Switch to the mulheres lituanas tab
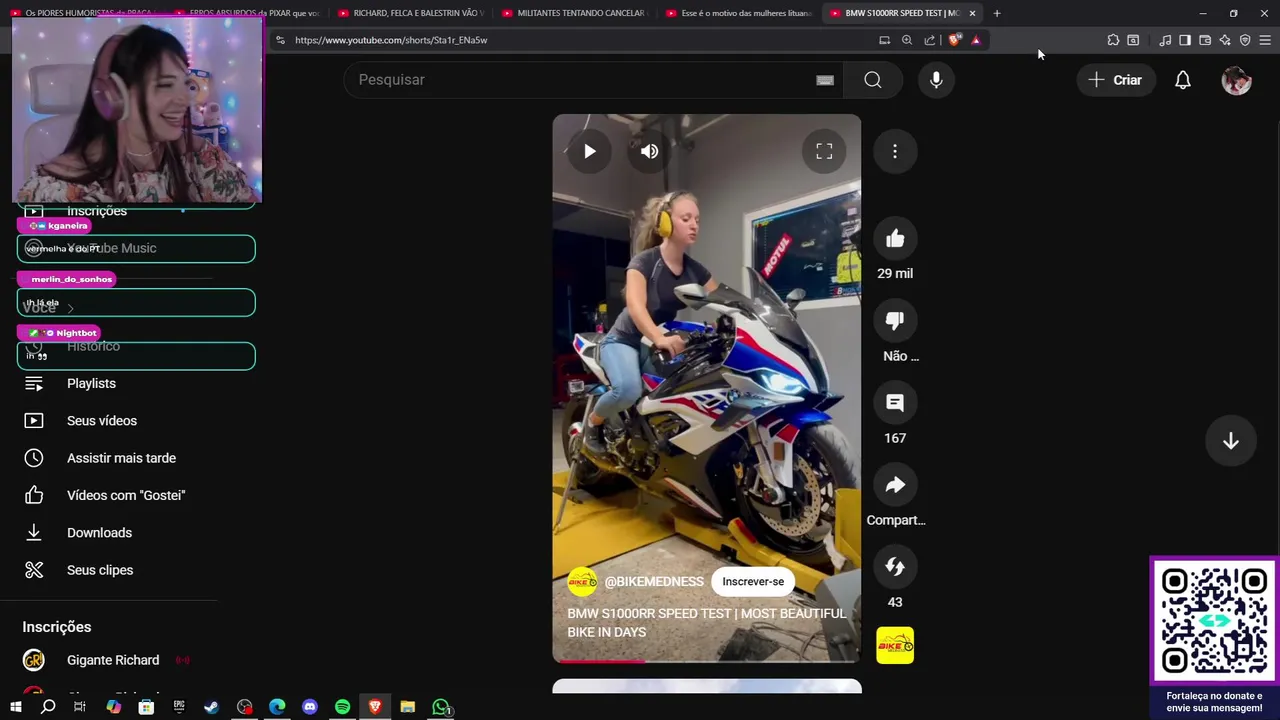The width and height of the screenshot is (1280, 720). coord(738,13)
